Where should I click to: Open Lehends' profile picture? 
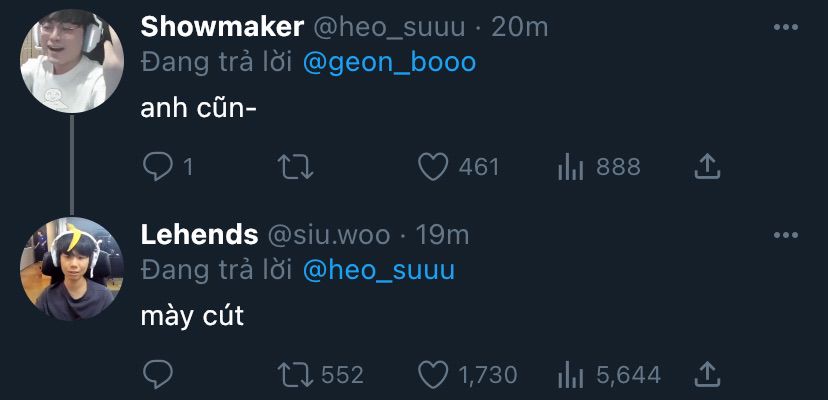click(71, 270)
